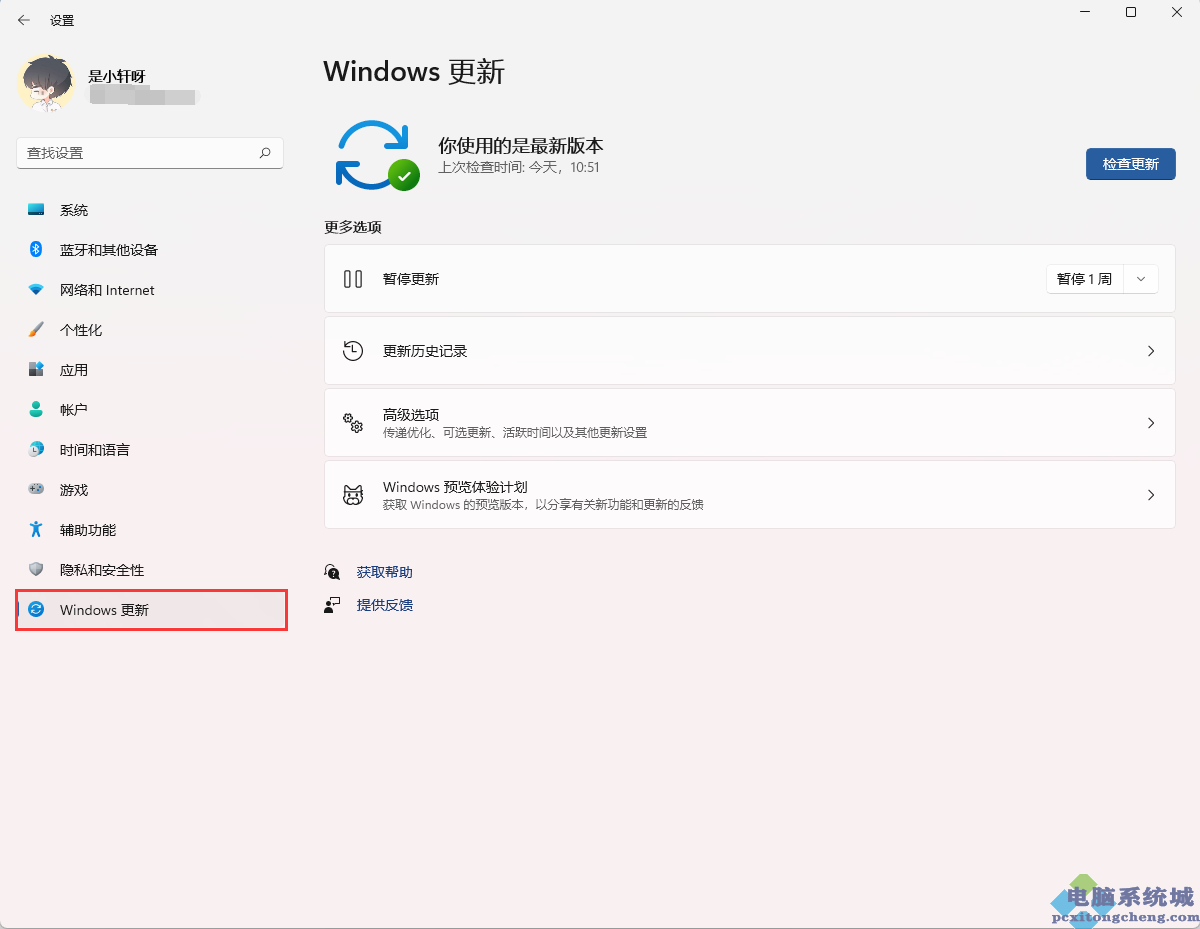Click the gamepad icon for 游戏
This screenshot has width=1200, height=929.
coord(36,490)
